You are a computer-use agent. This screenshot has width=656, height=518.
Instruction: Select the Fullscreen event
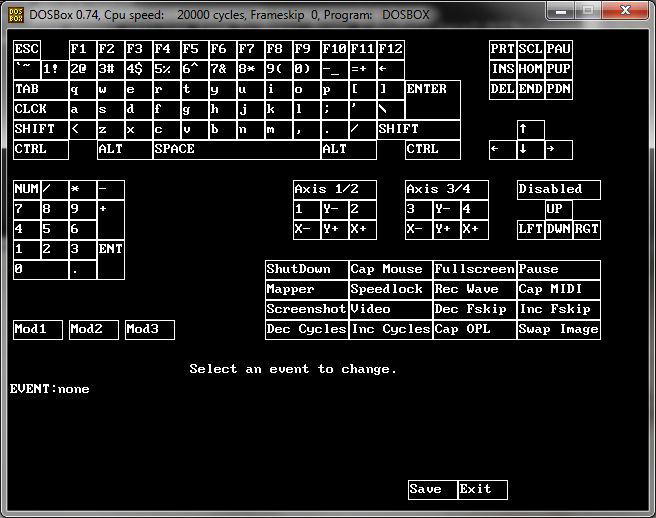pos(475,269)
